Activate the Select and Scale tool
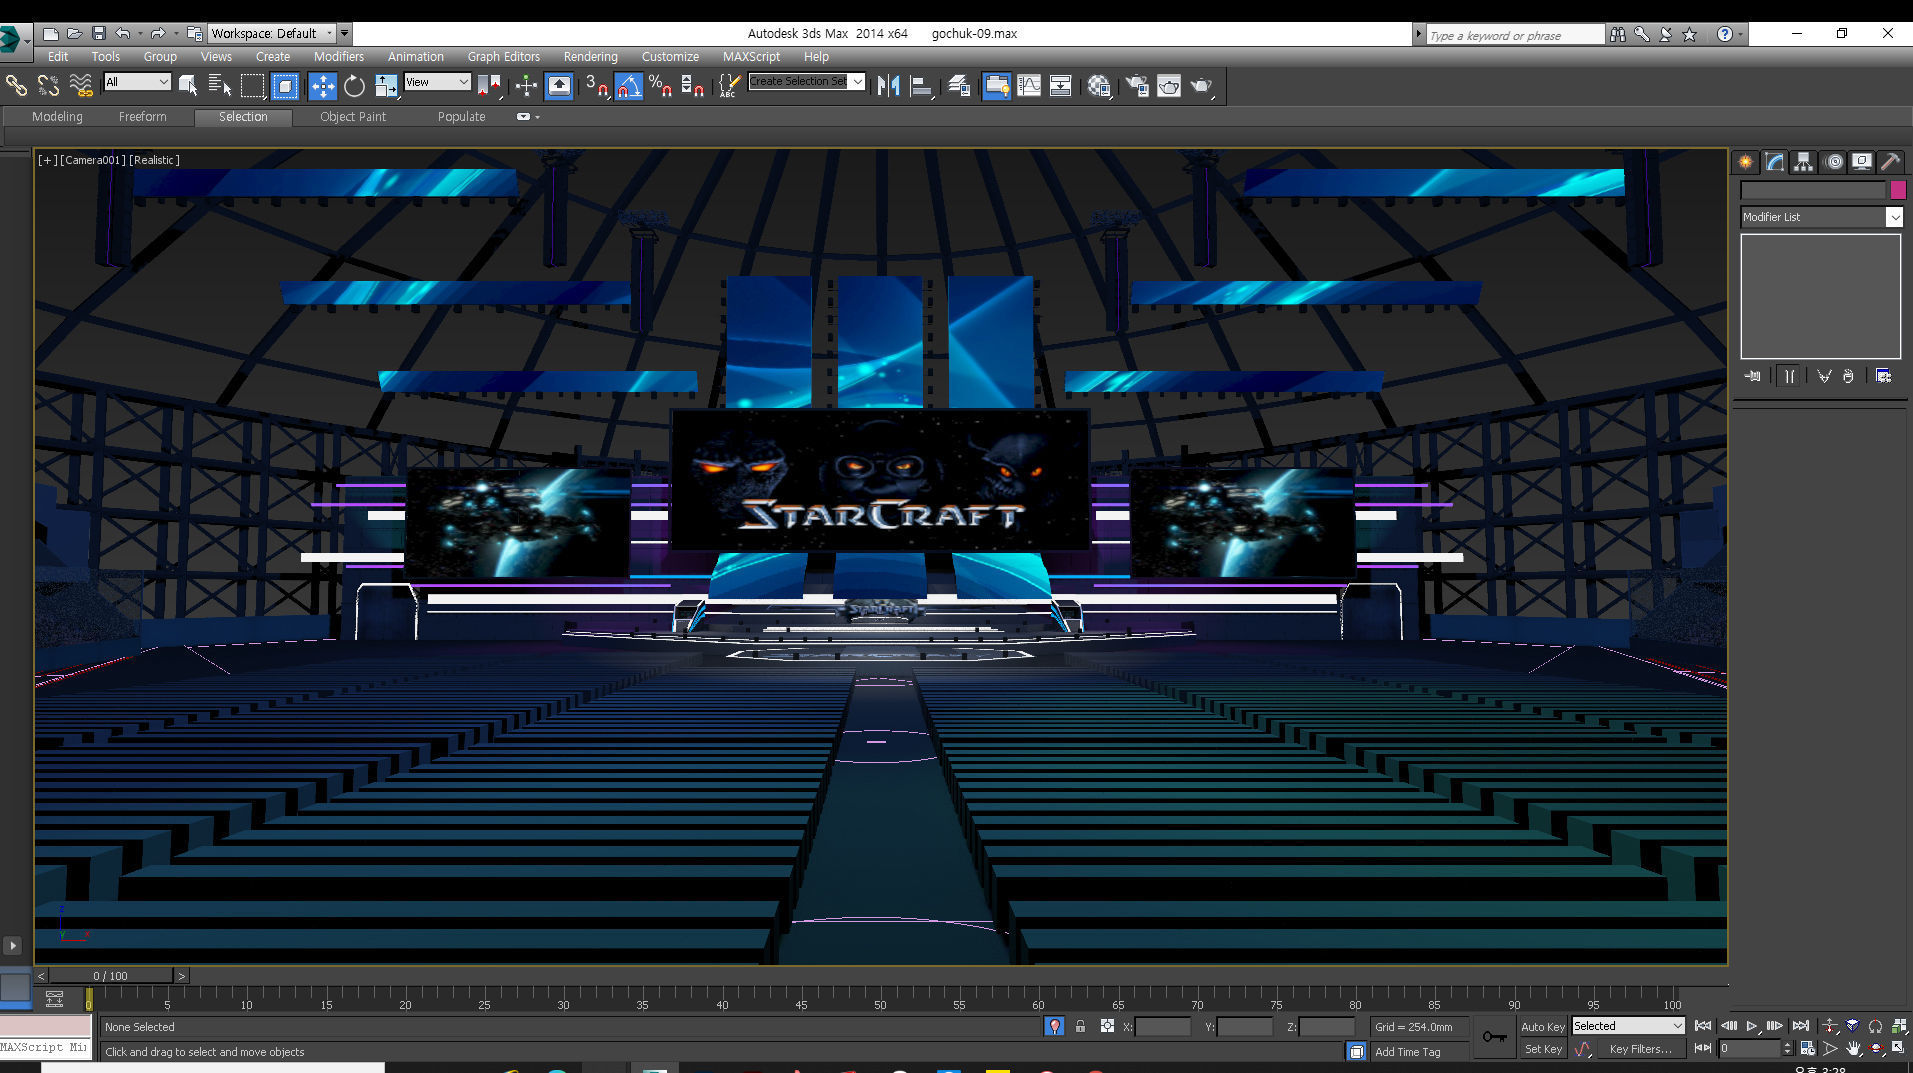 pyautogui.click(x=386, y=86)
